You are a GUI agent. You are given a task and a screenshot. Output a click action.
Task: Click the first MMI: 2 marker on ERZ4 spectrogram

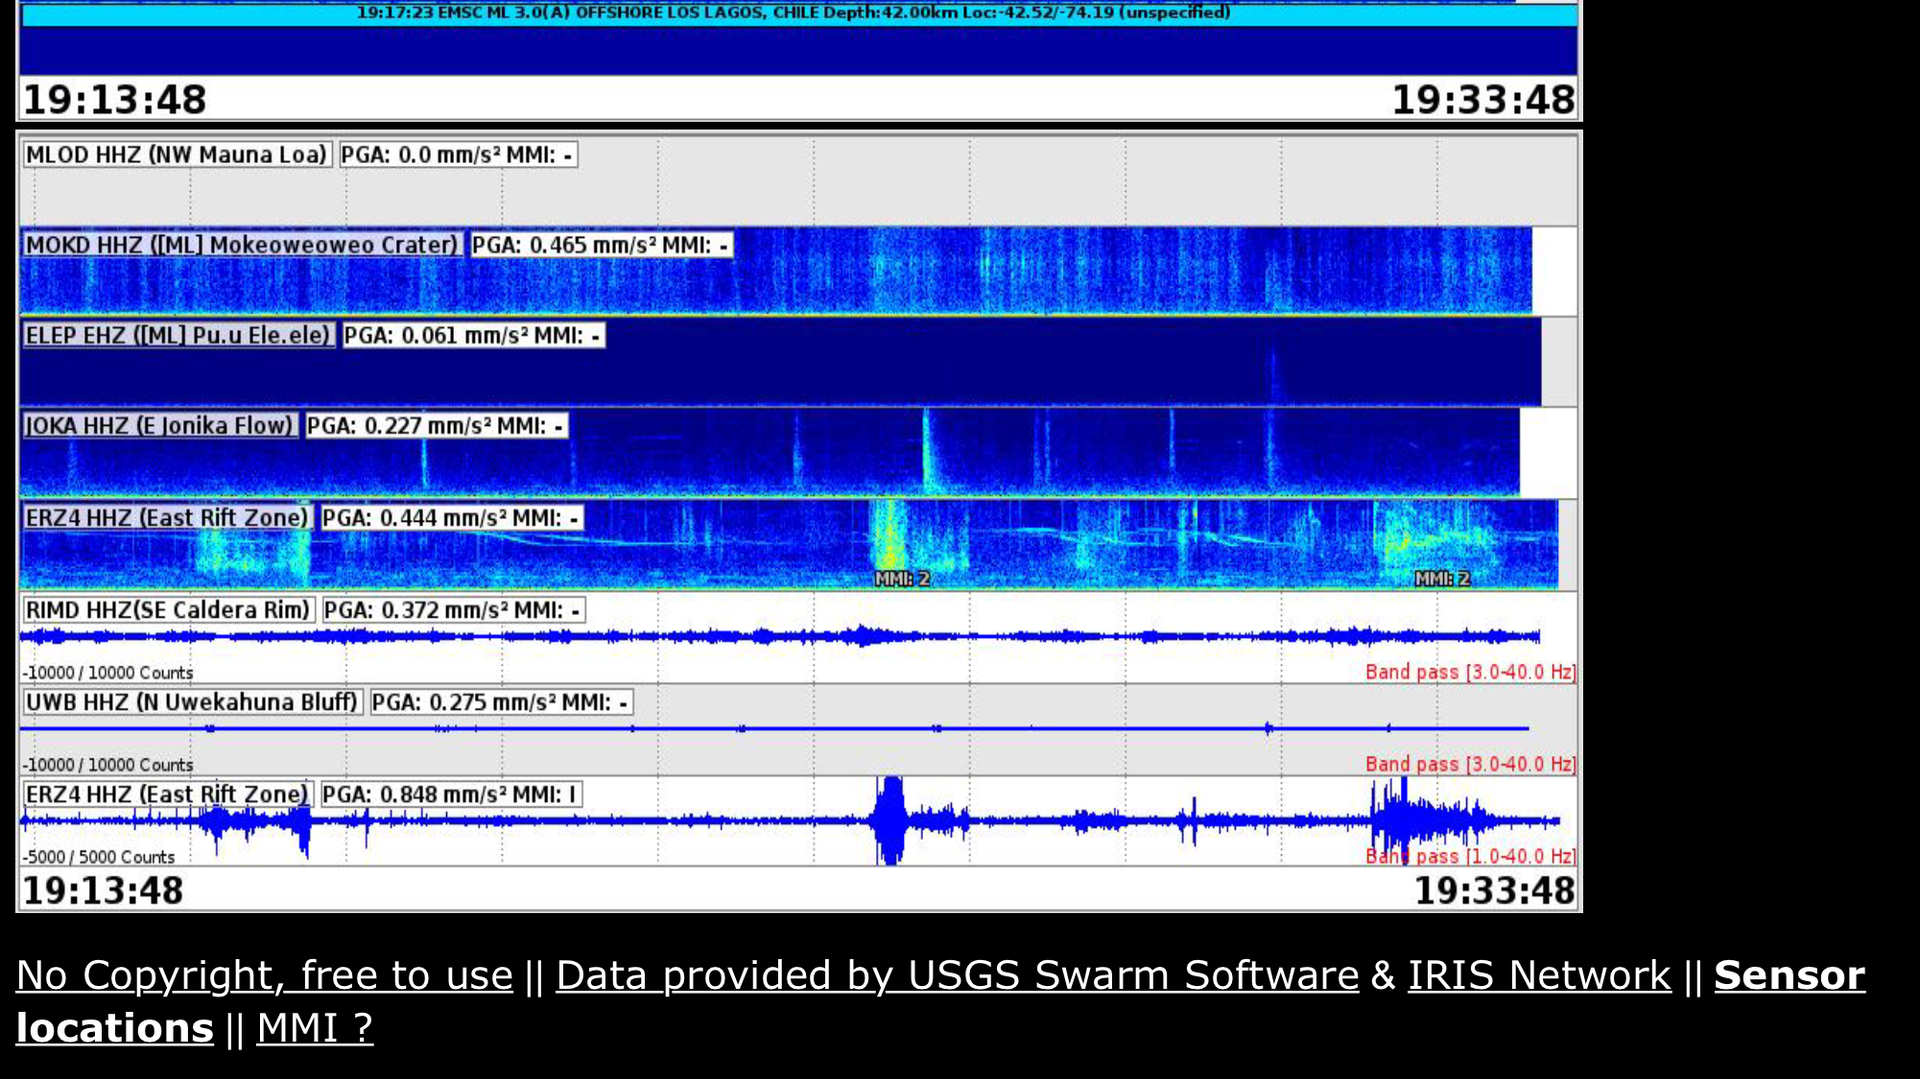[x=902, y=579]
